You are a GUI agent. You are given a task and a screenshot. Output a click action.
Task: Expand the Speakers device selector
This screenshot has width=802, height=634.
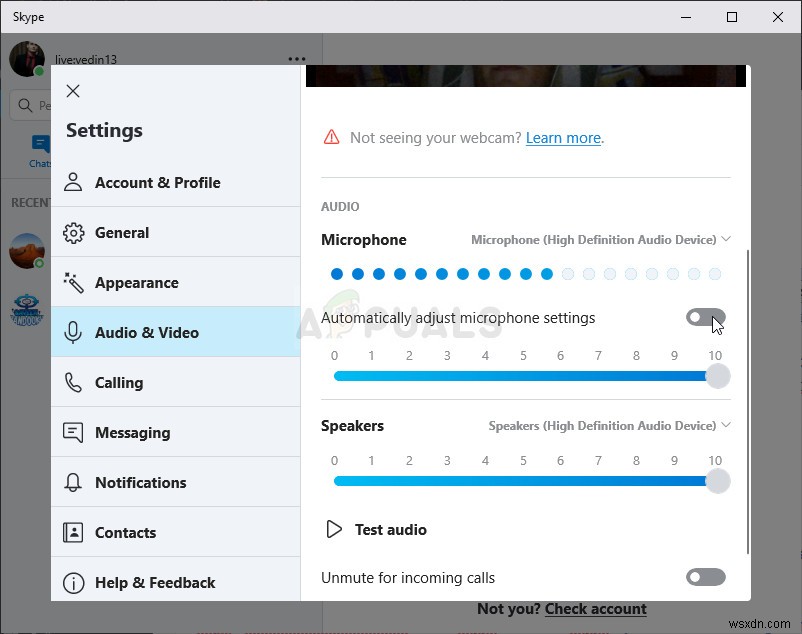(726, 425)
